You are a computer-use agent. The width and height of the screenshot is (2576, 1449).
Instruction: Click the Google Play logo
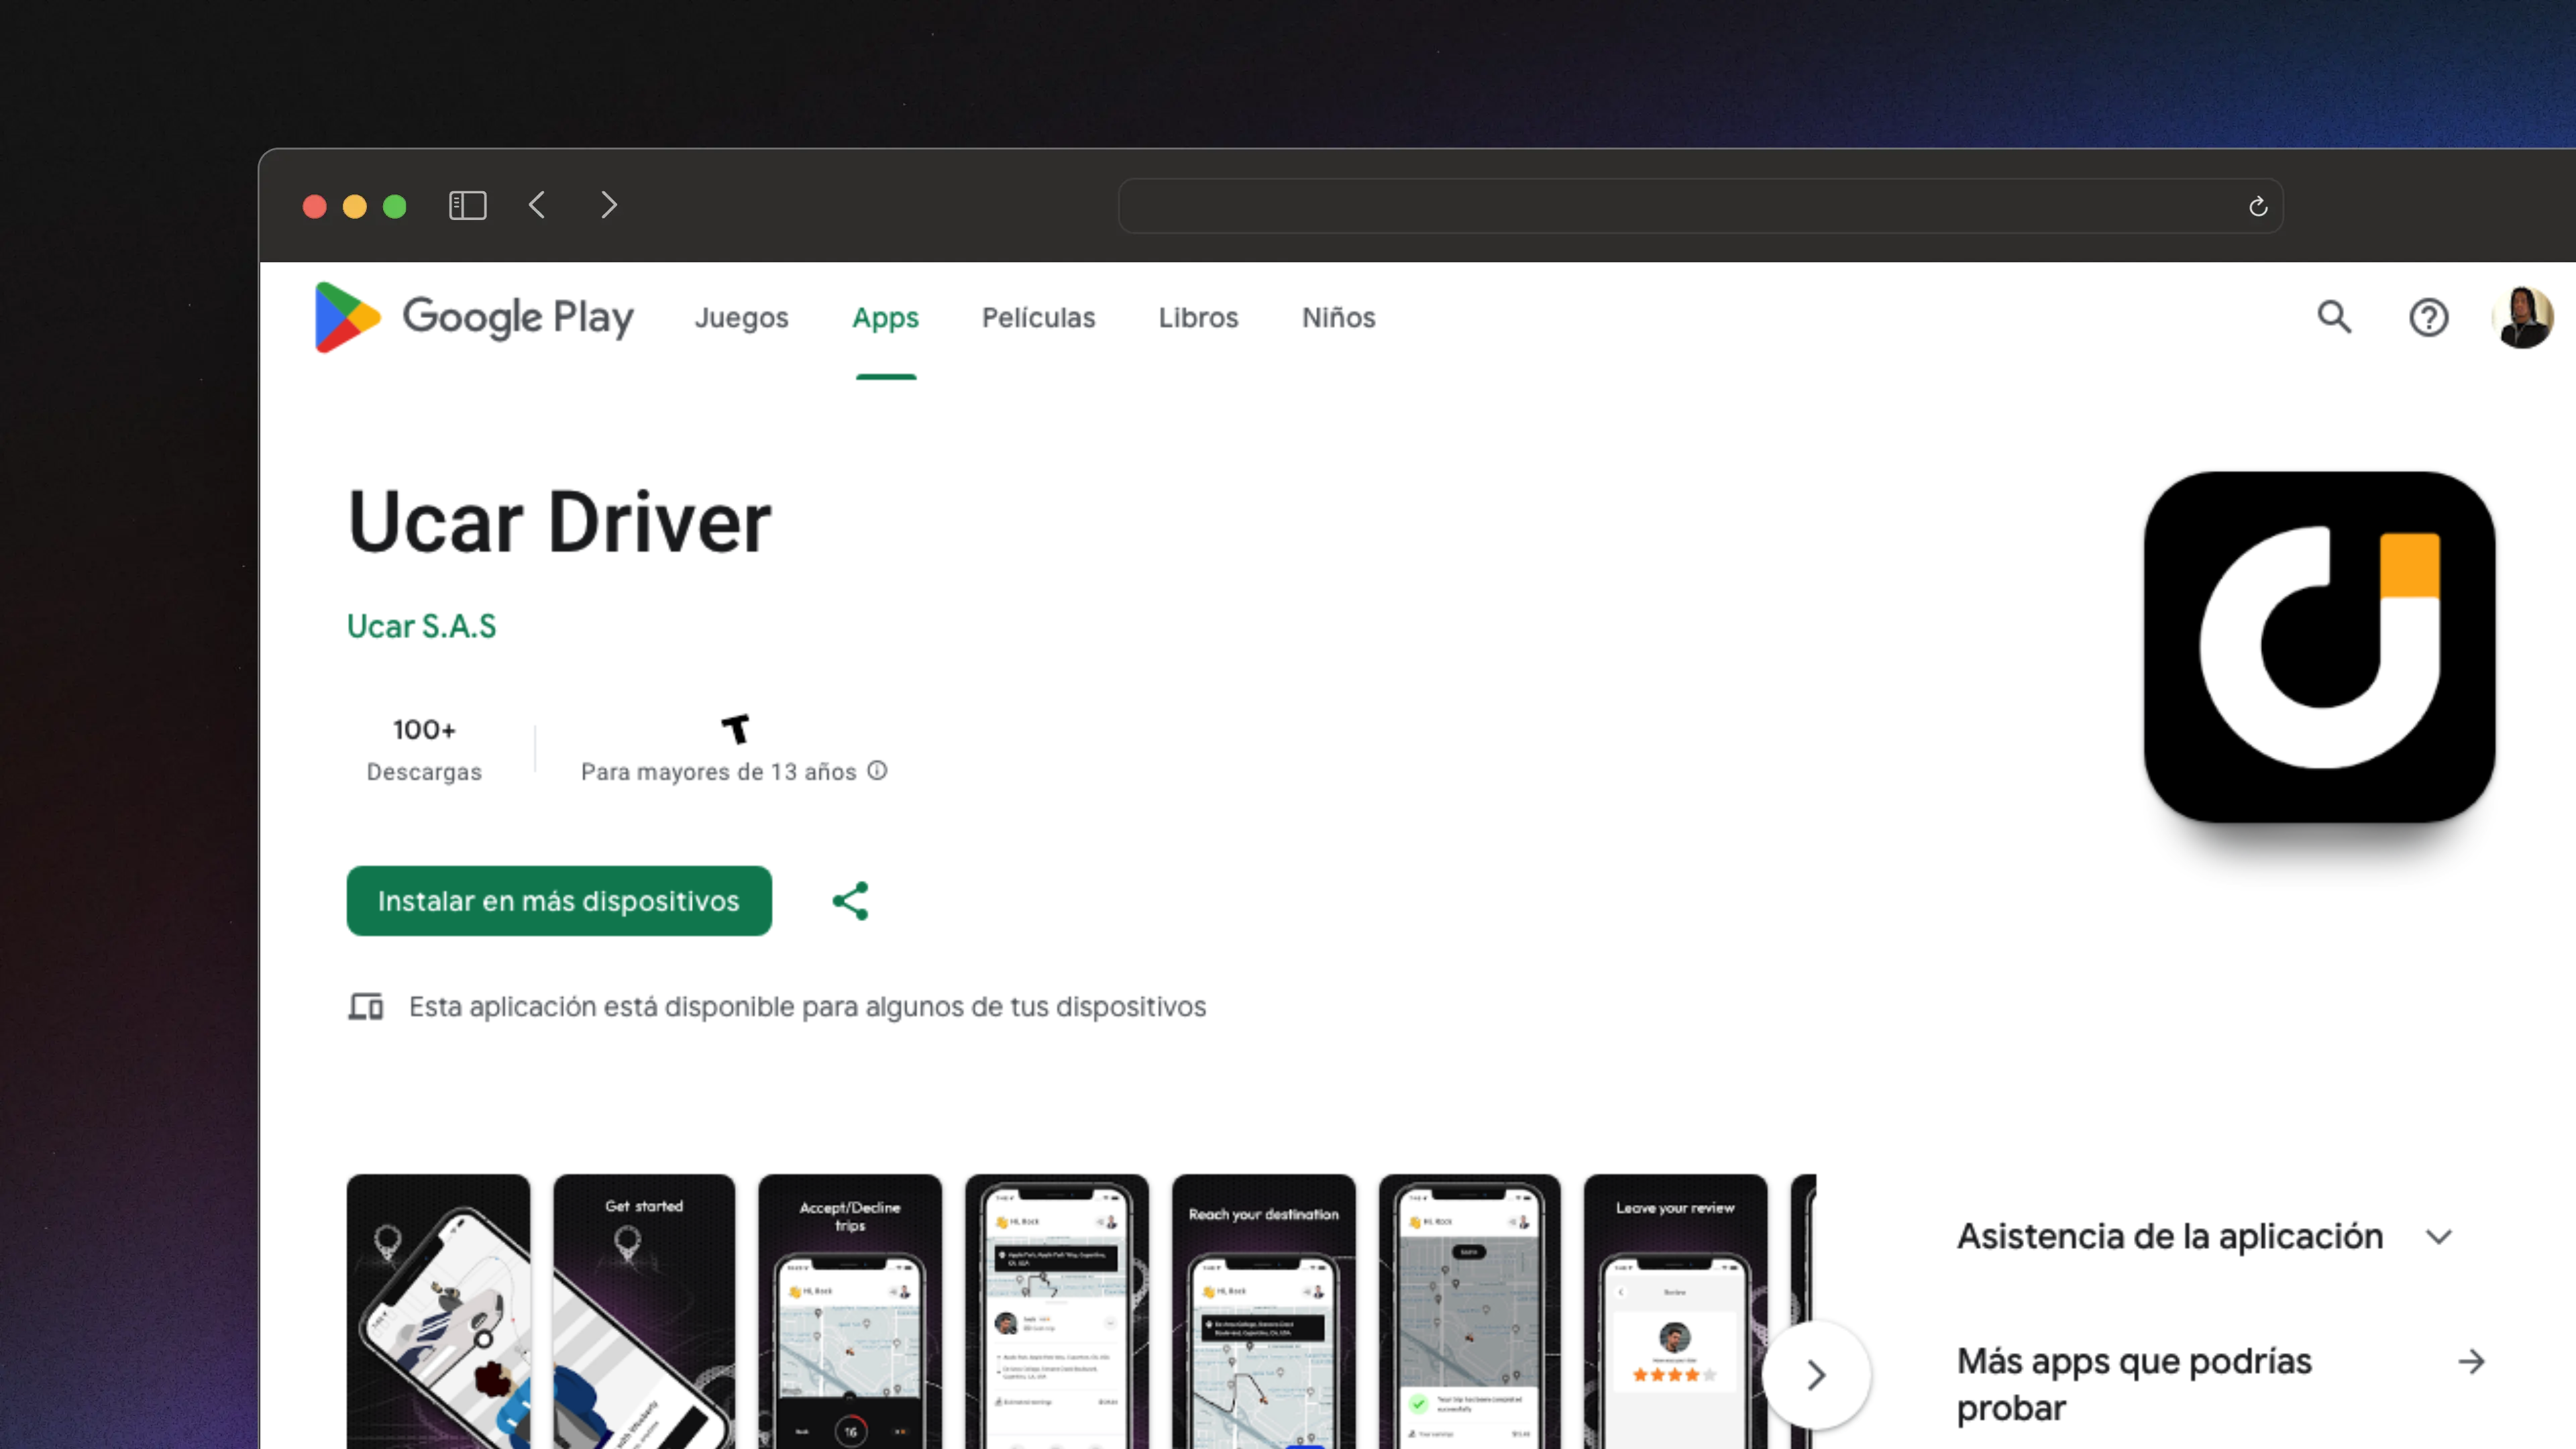click(x=474, y=317)
